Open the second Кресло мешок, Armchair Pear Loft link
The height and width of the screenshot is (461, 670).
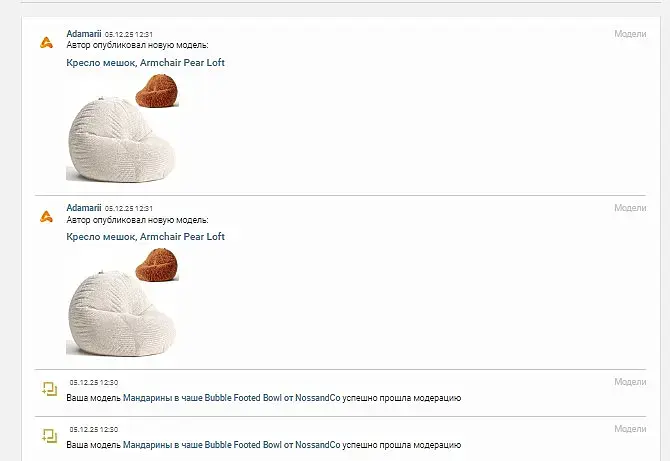(145, 236)
